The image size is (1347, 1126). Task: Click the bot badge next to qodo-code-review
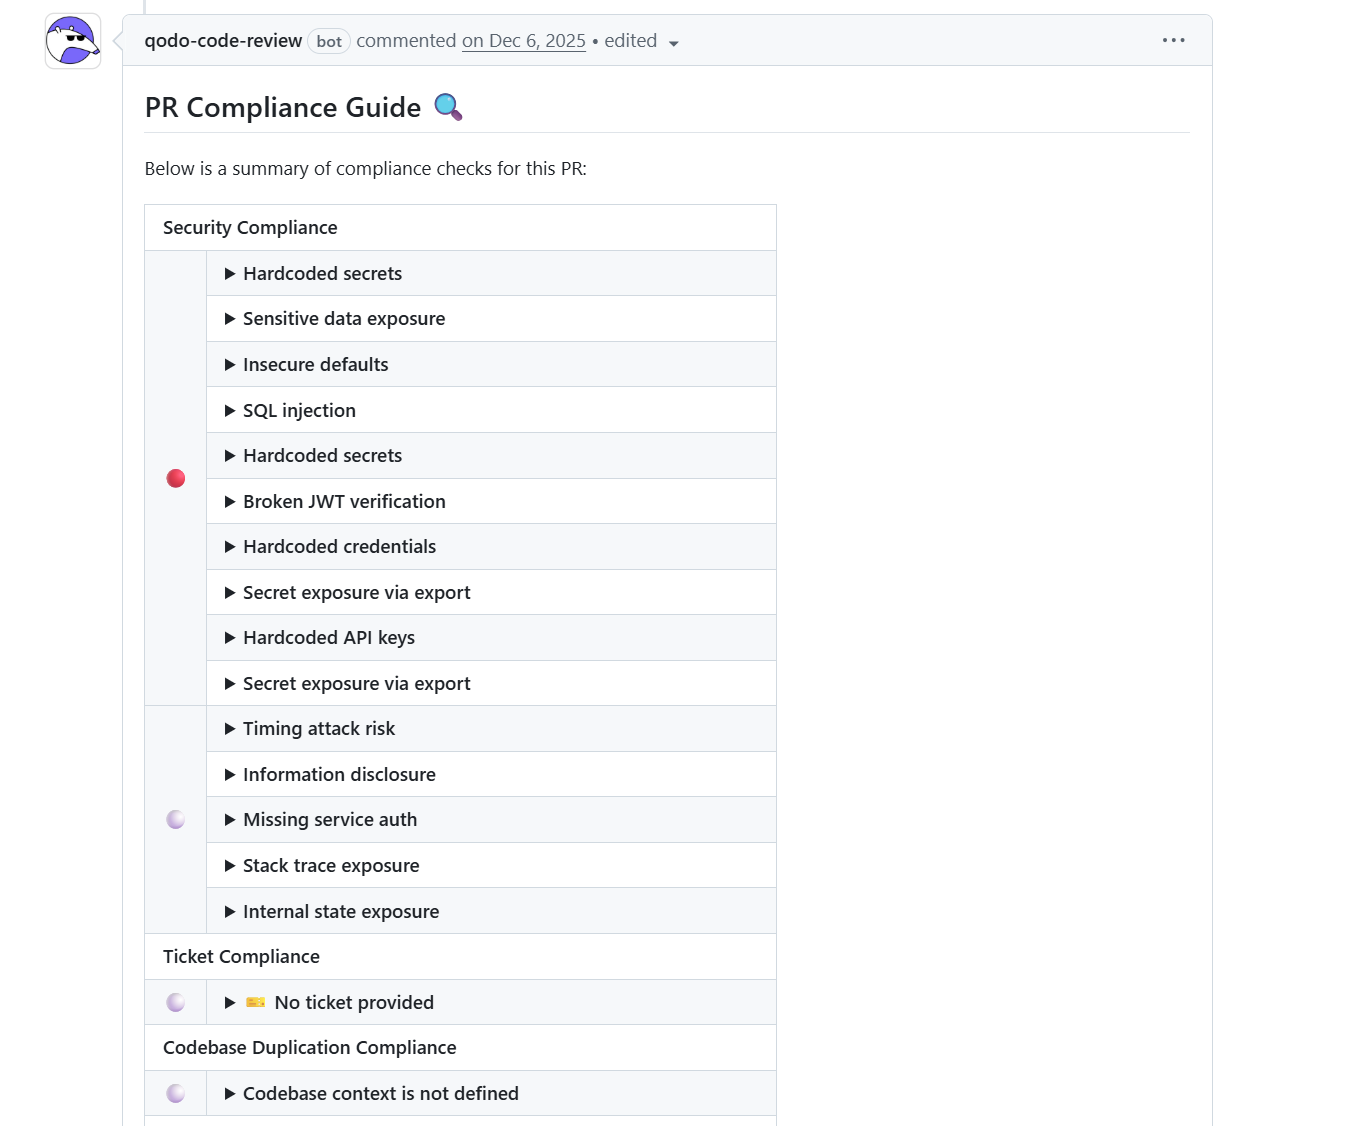click(328, 41)
